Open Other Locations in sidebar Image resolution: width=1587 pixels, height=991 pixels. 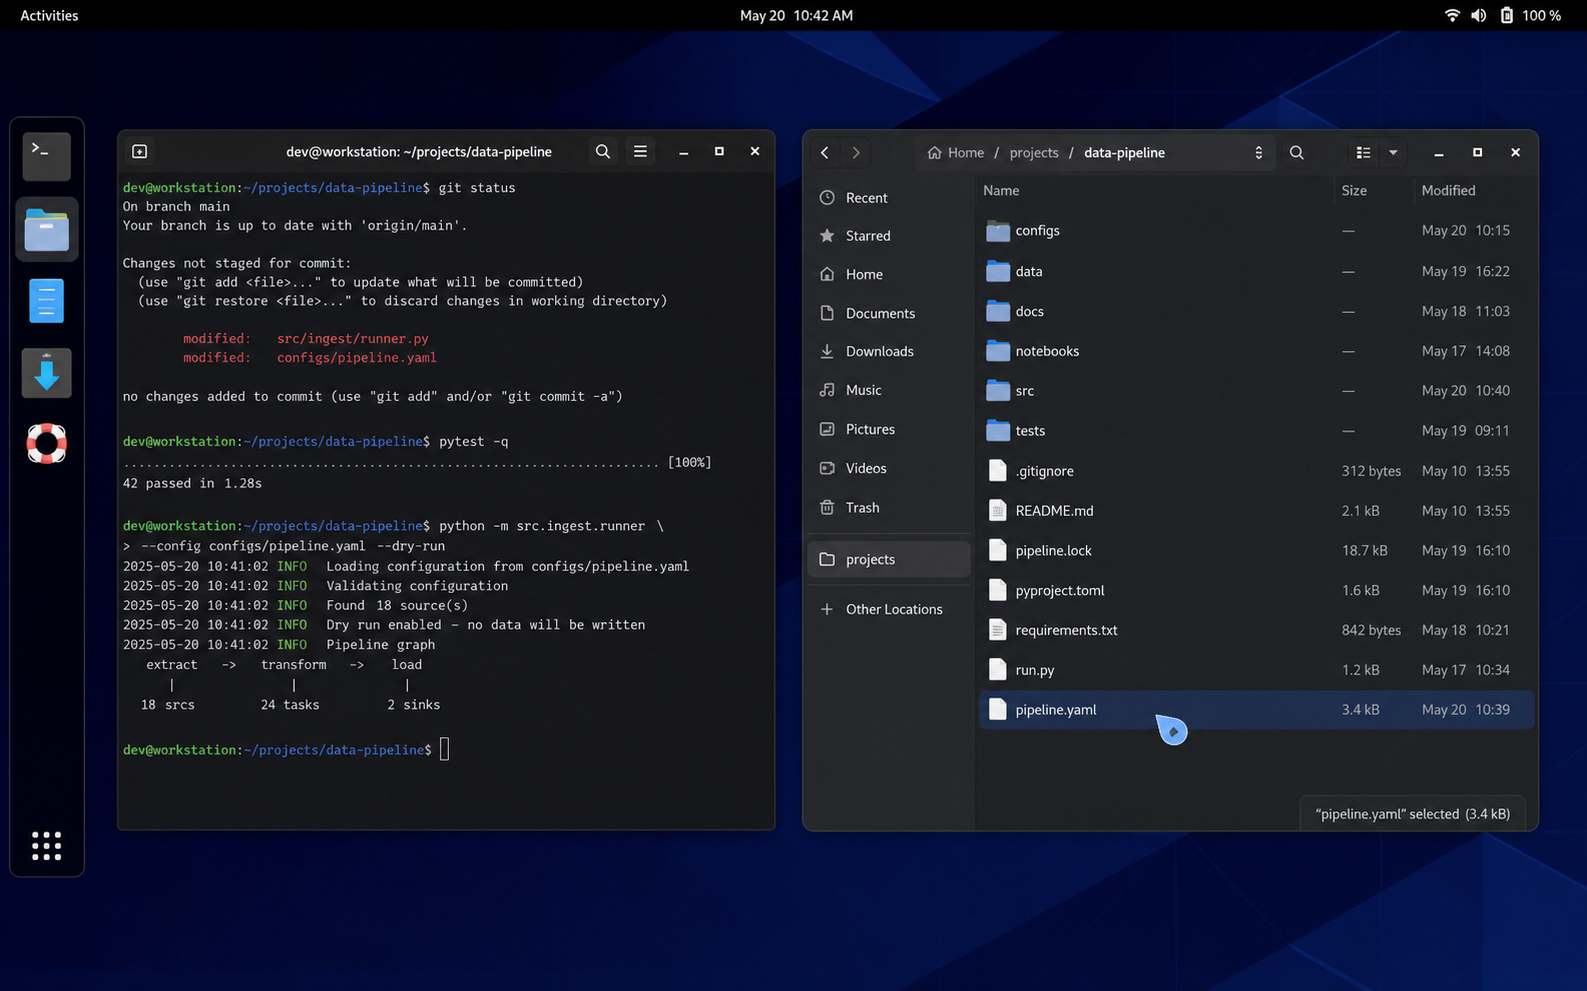(x=888, y=610)
